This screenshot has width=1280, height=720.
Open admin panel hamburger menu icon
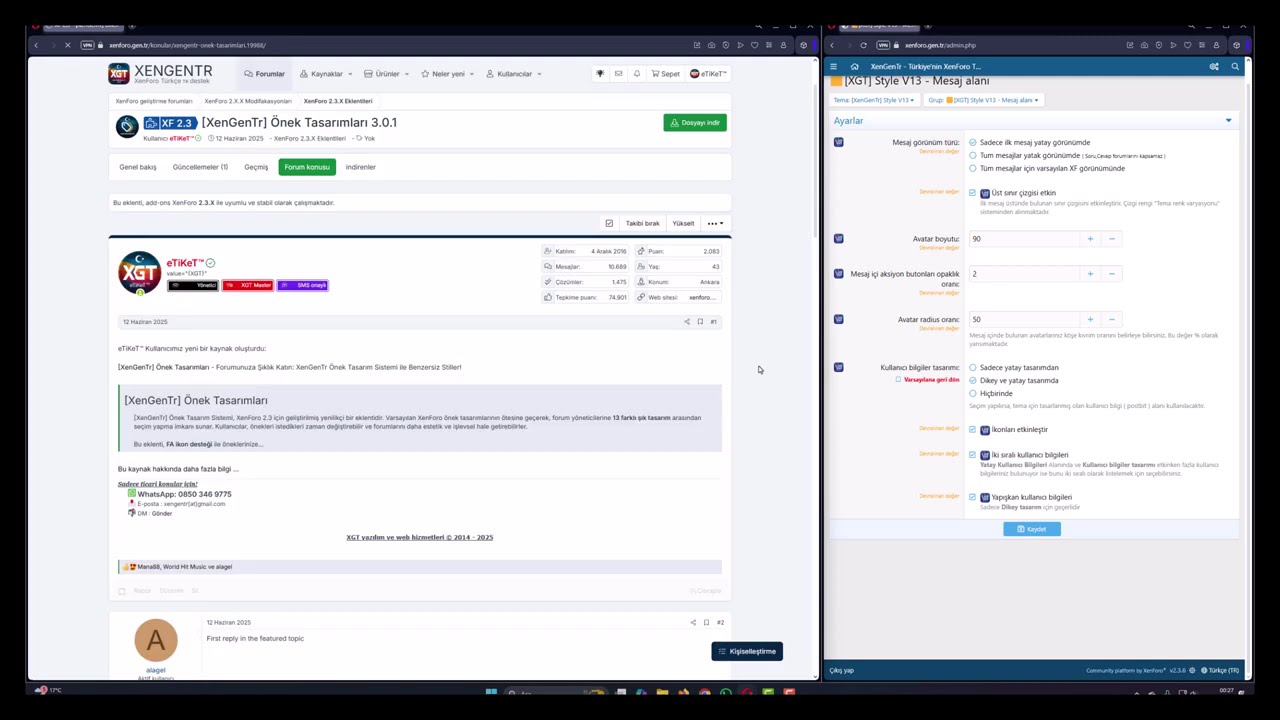pyautogui.click(x=833, y=66)
